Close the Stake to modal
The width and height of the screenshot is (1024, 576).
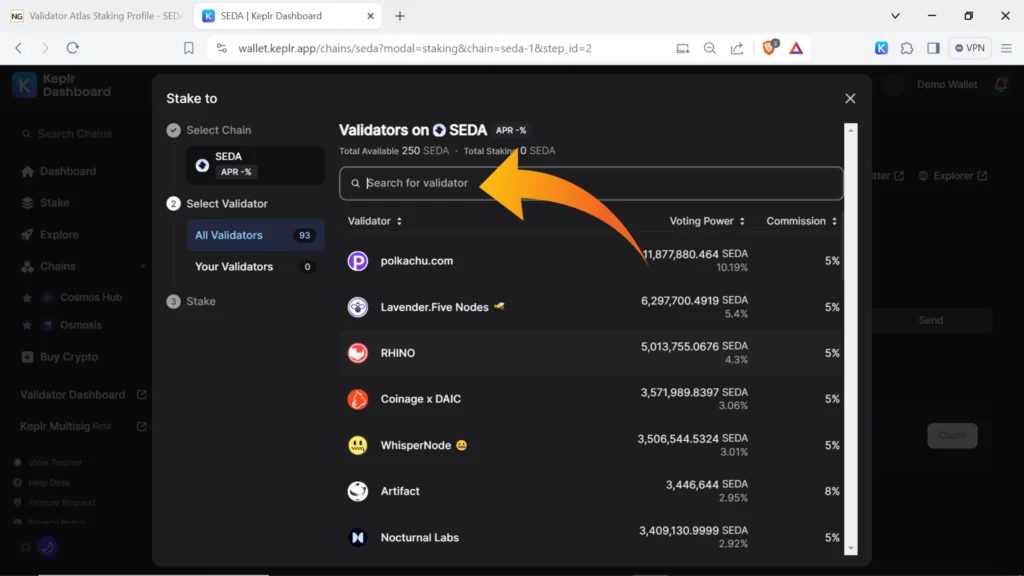point(850,98)
